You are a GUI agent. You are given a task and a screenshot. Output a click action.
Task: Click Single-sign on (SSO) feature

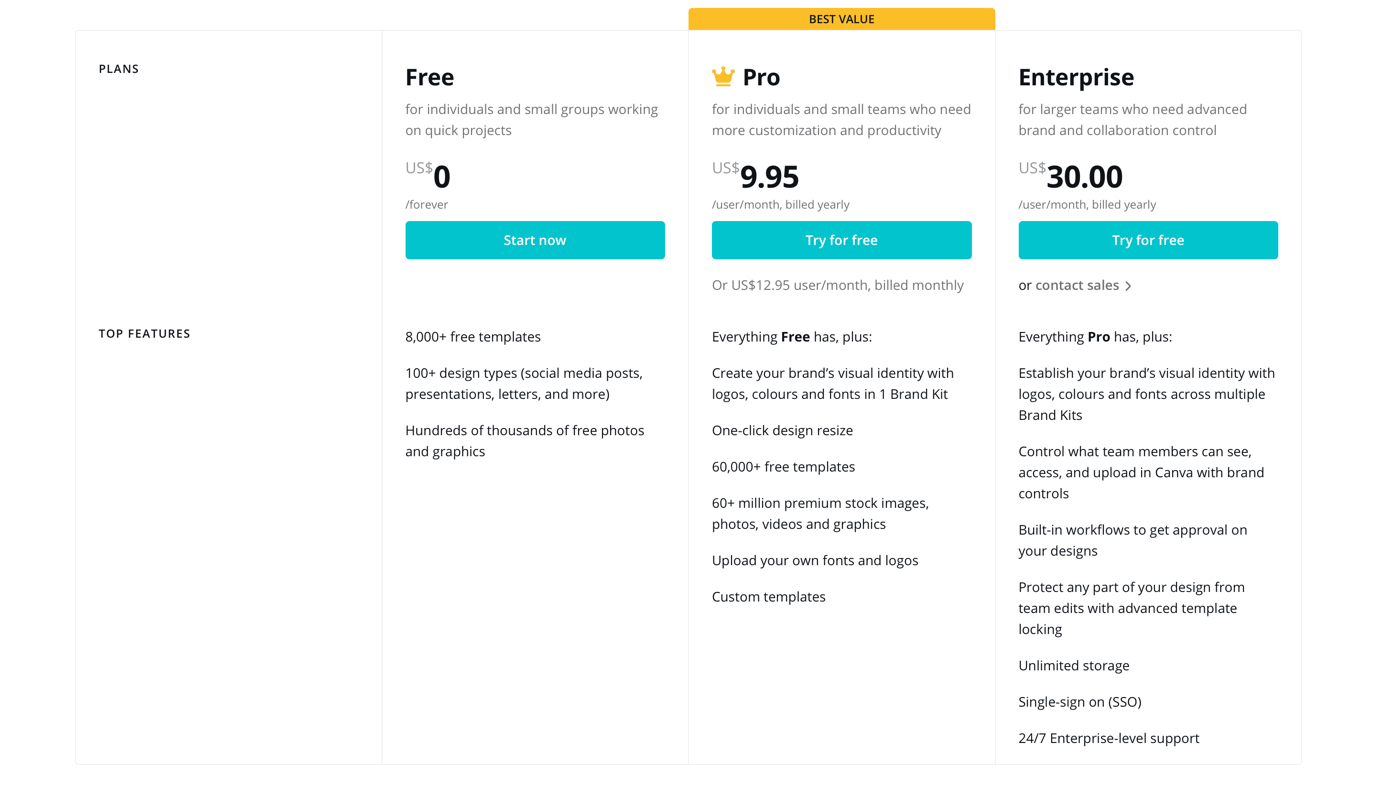pyautogui.click(x=1079, y=702)
